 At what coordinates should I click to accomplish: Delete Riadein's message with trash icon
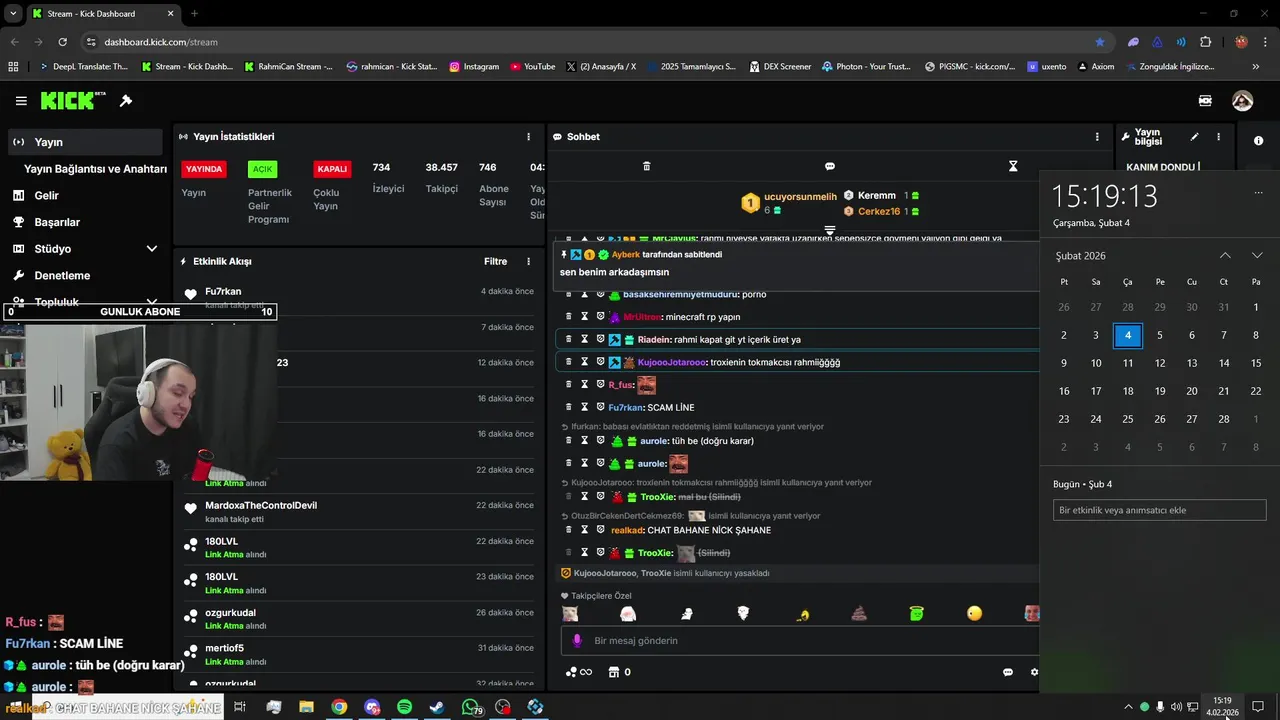pyautogui.click(x=569, y=339)
